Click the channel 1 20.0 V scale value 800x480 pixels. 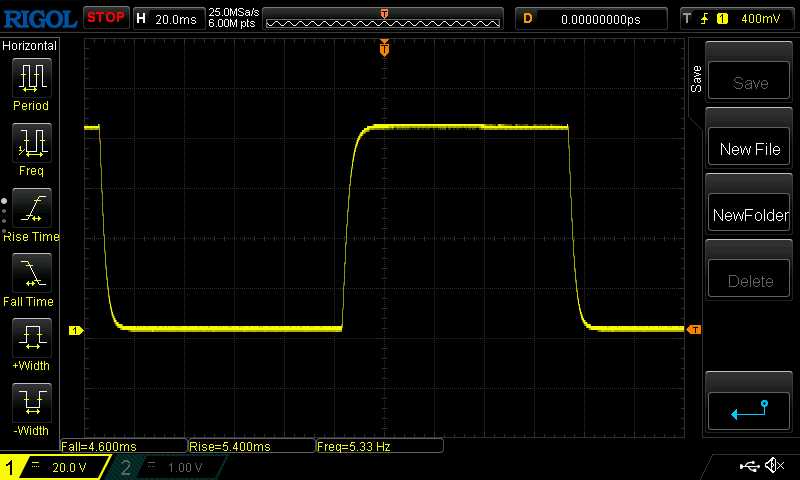tap(69, 468)
